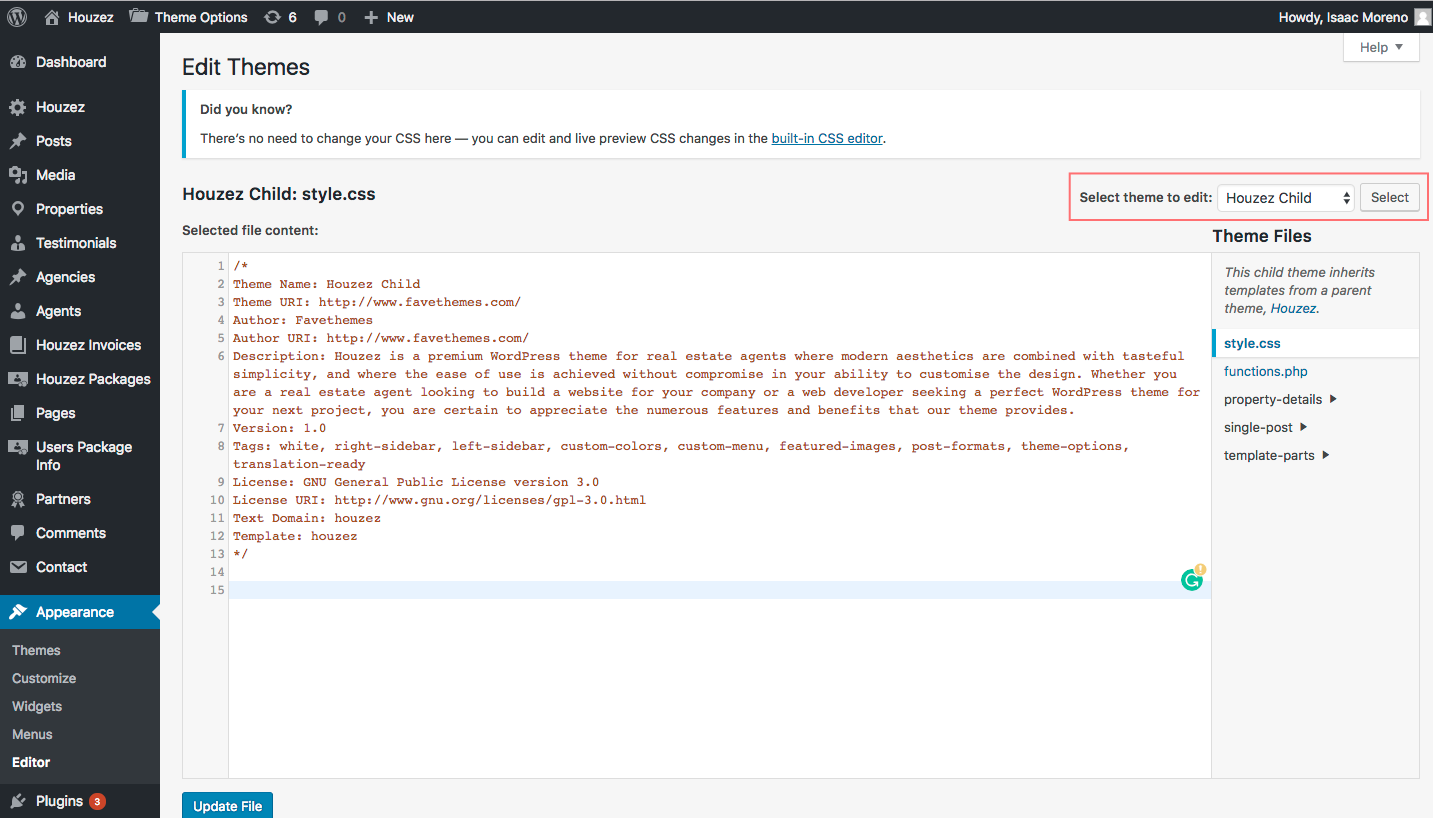1433x818 pixels.
Task: Open the Houzez sidebar menu
Action: 80,107
